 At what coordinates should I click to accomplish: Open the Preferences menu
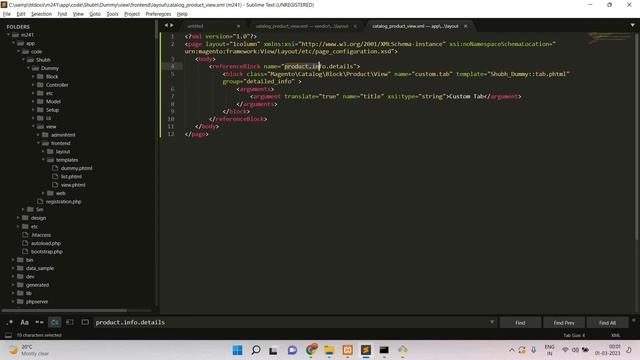pos(158,14)
